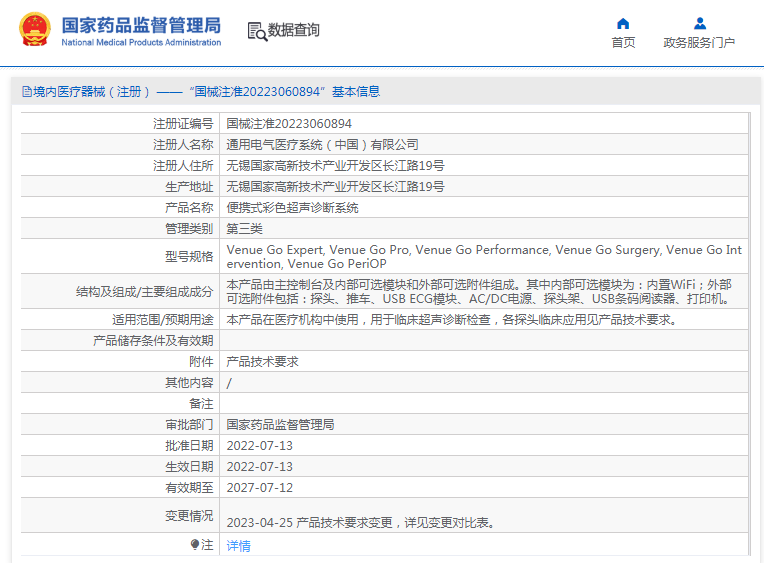Click the National Medical Products Administration subtitle

coord(141,43)
